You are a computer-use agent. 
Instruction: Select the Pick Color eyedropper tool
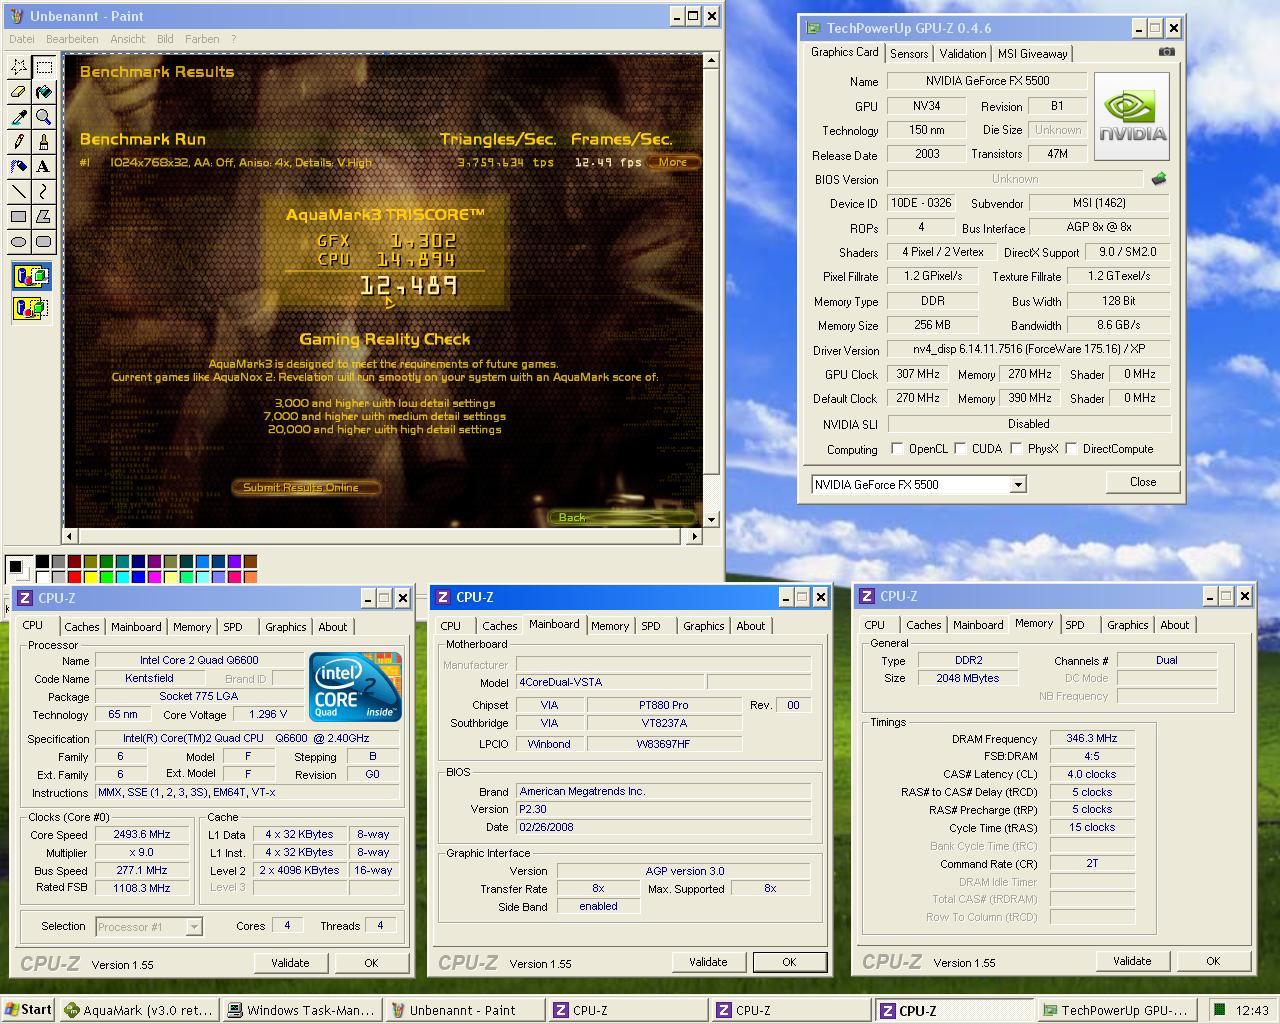tap(19, 117)
